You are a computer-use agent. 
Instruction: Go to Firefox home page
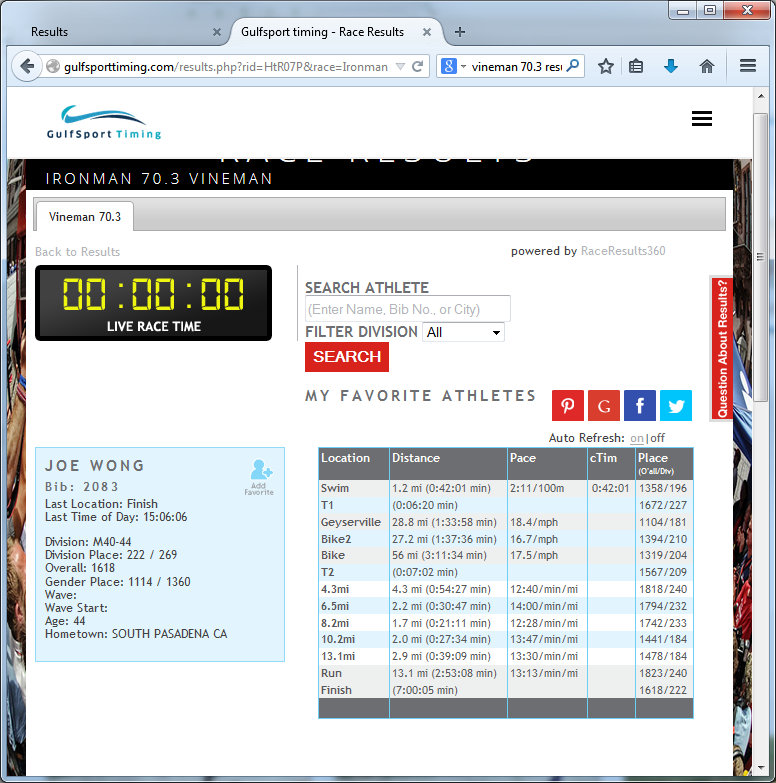[x=707, y=67]
